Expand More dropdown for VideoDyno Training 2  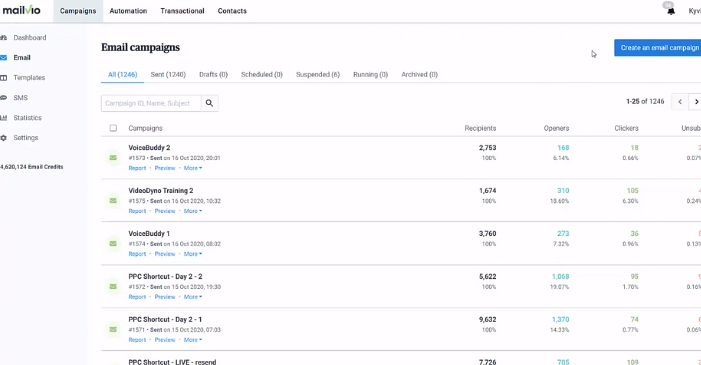point(193,211)
